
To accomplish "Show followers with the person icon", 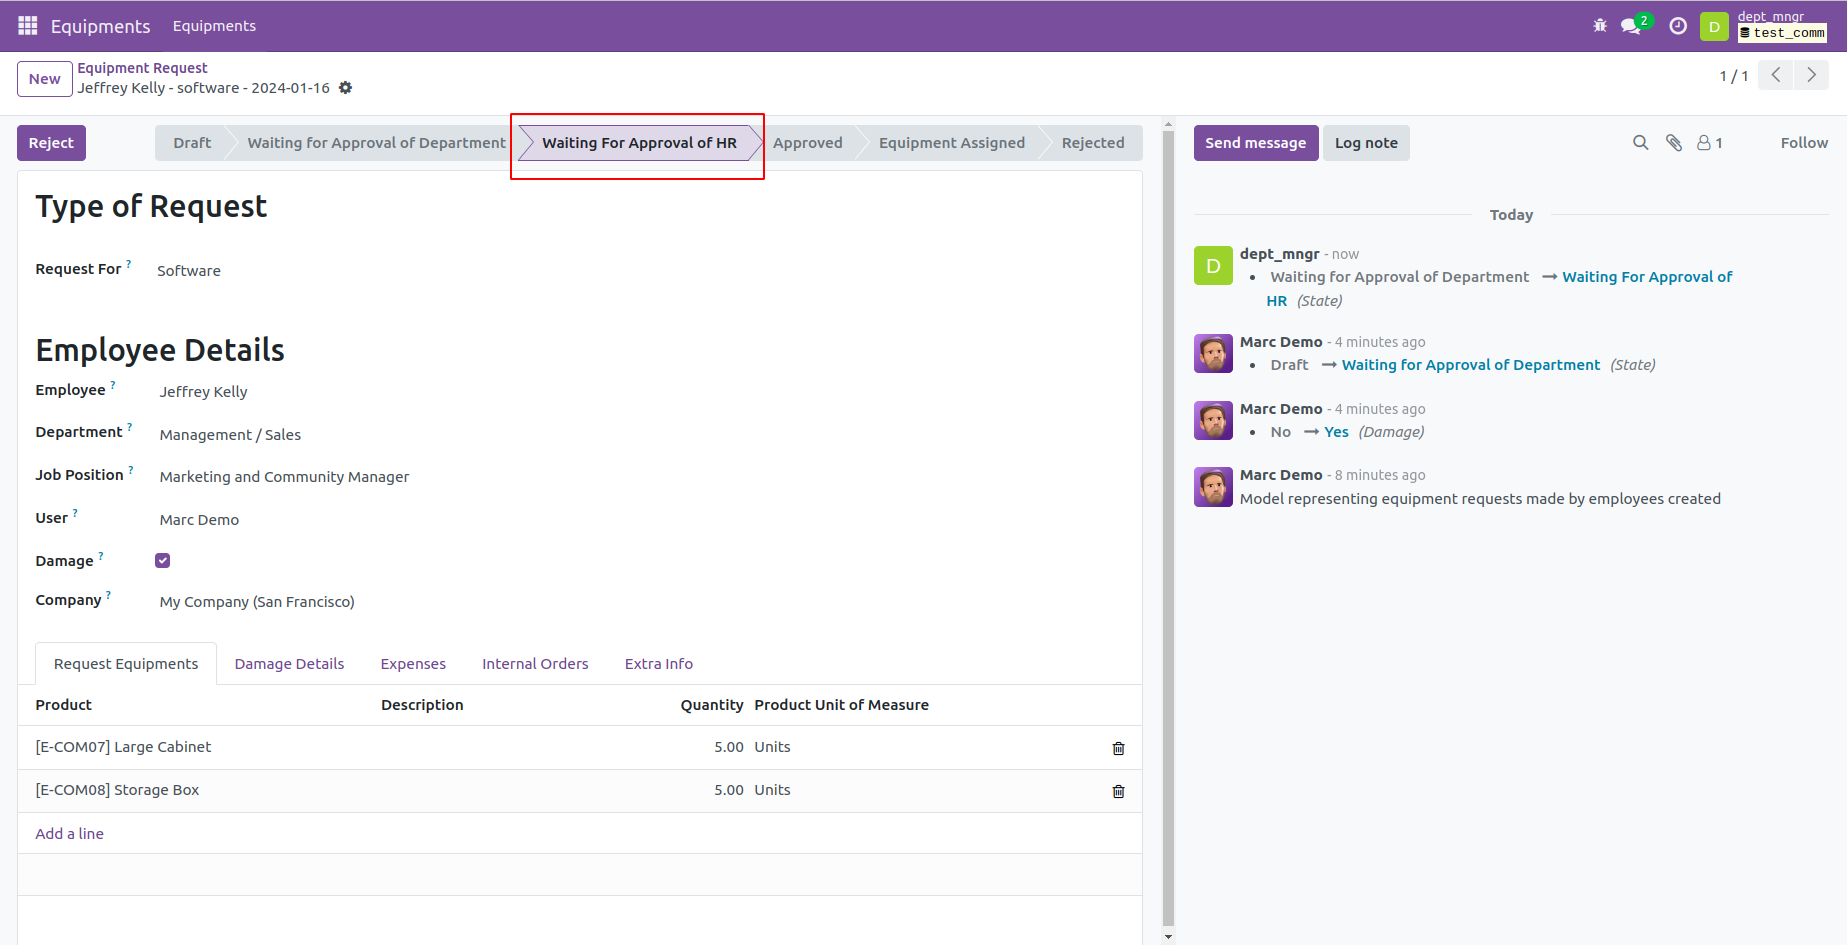I will pos(1709,143).
